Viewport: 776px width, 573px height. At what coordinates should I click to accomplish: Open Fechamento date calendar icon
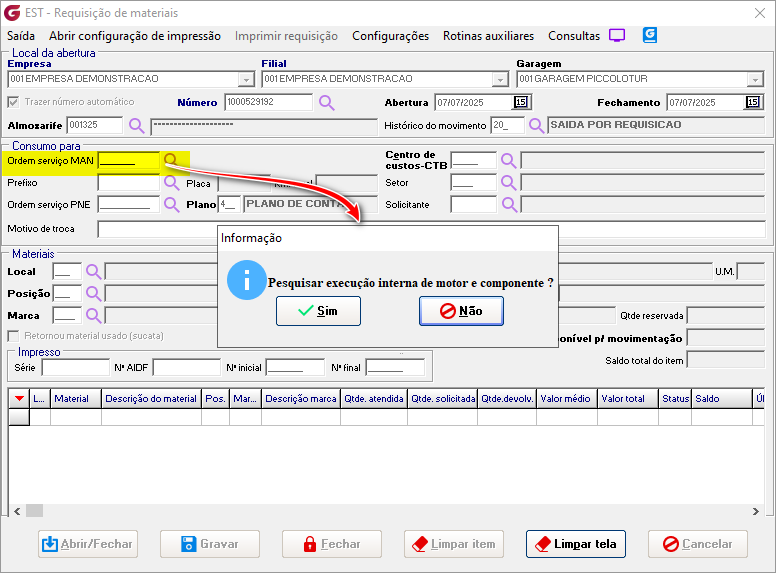pyautogui.click(x=752, y=102)
